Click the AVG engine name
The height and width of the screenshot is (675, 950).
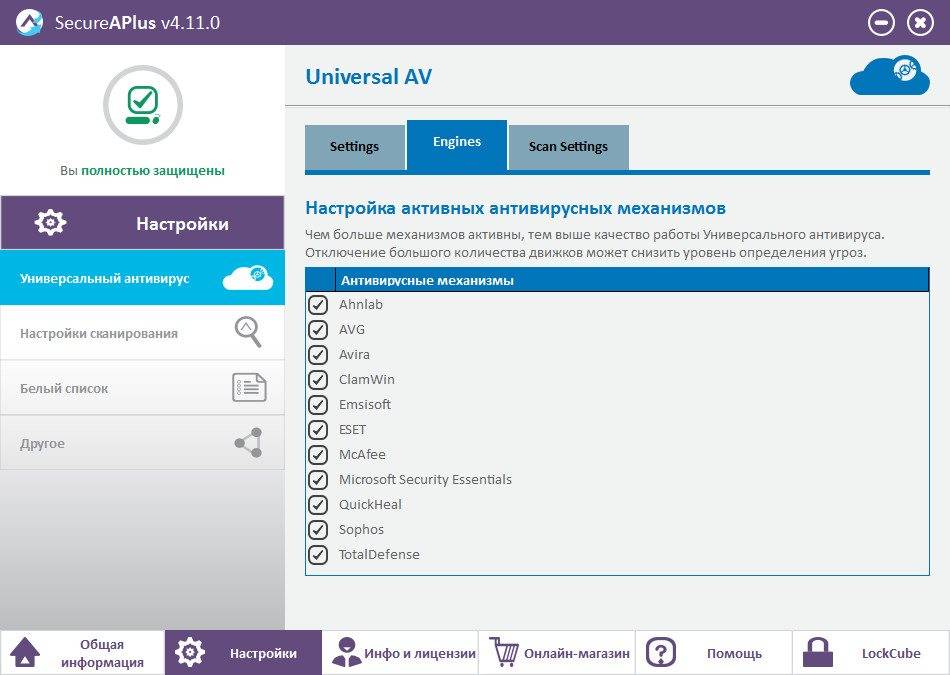pos(352,329)
